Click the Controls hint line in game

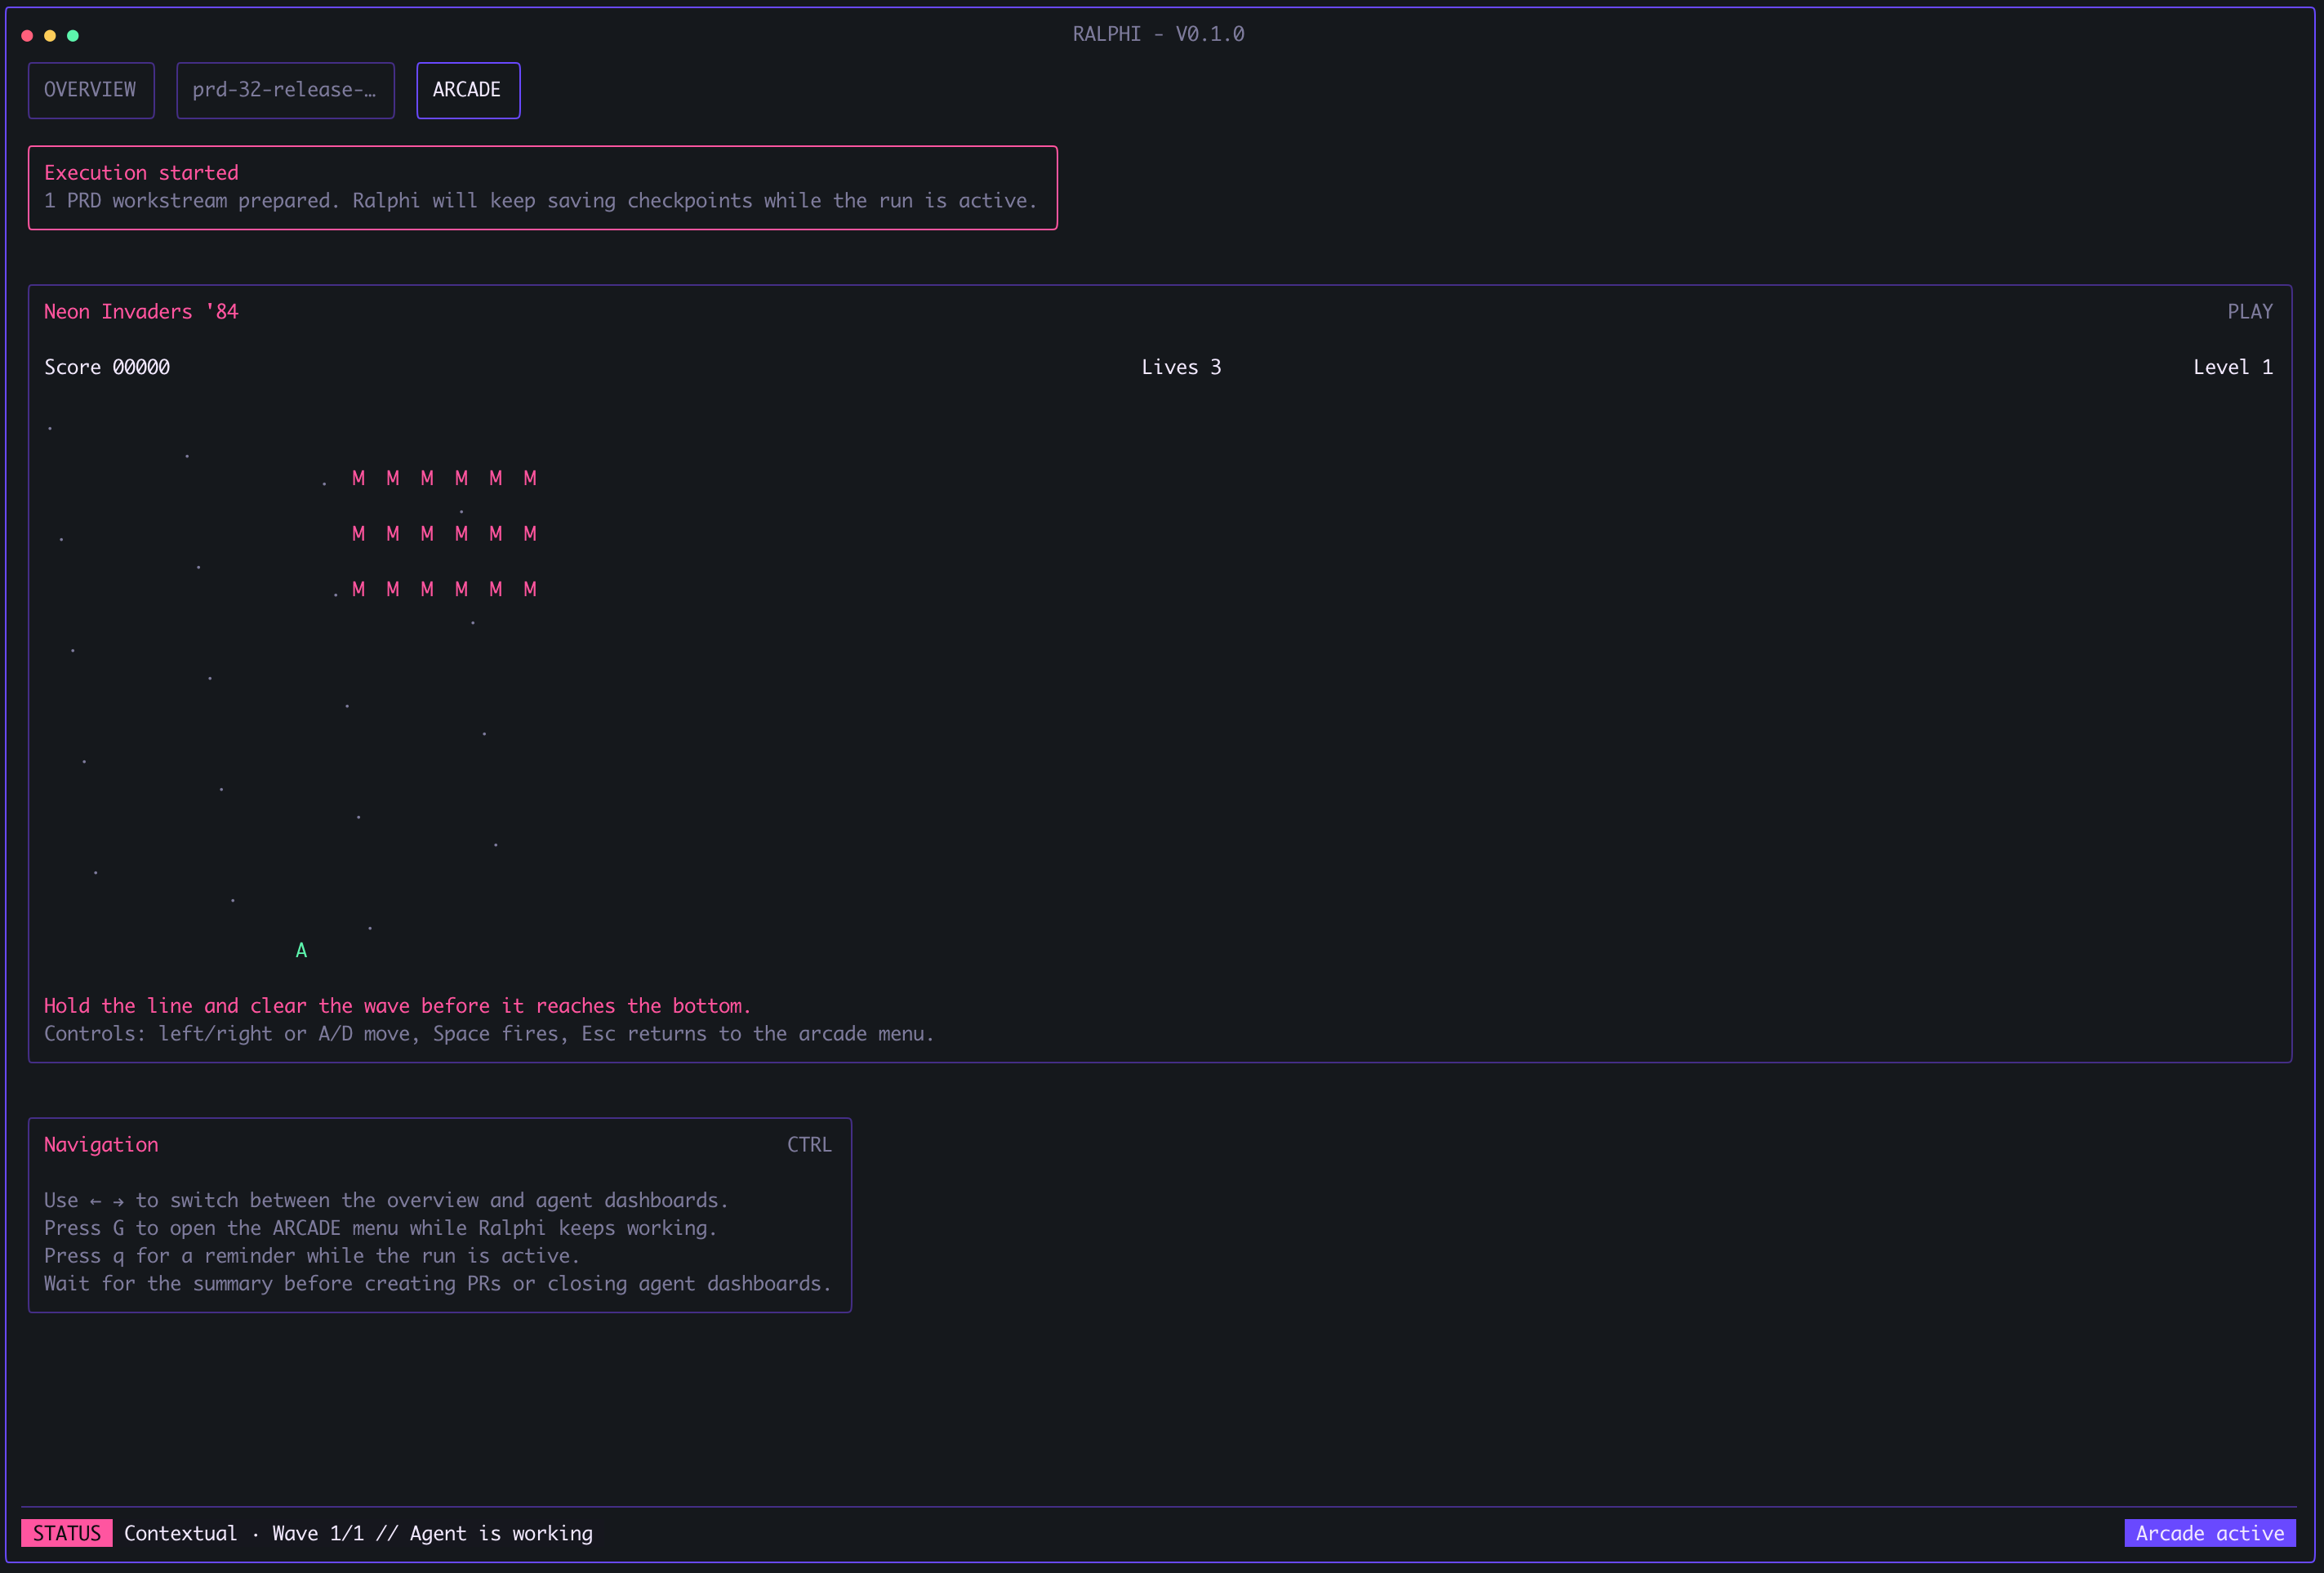[x=489, y=1034]
